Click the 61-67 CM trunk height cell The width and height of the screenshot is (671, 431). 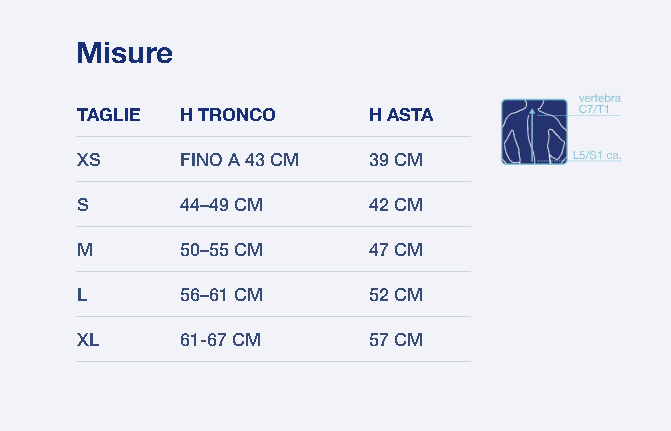[x=220, y=340]
